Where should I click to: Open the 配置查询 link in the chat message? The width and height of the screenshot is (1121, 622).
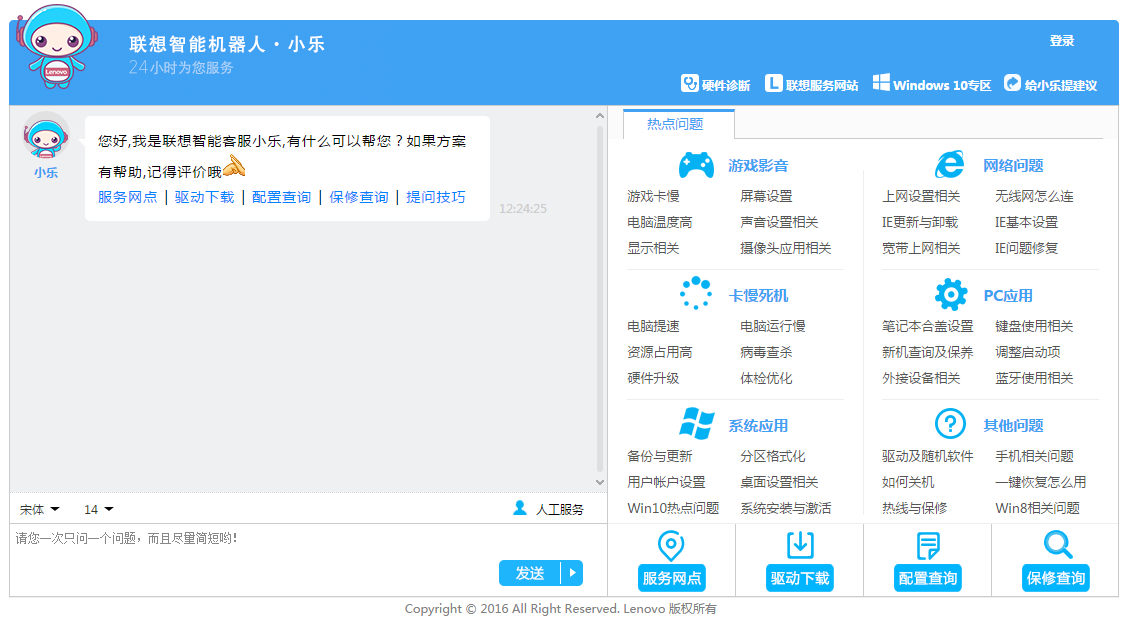pyautogui.click(x=282, y=197)
